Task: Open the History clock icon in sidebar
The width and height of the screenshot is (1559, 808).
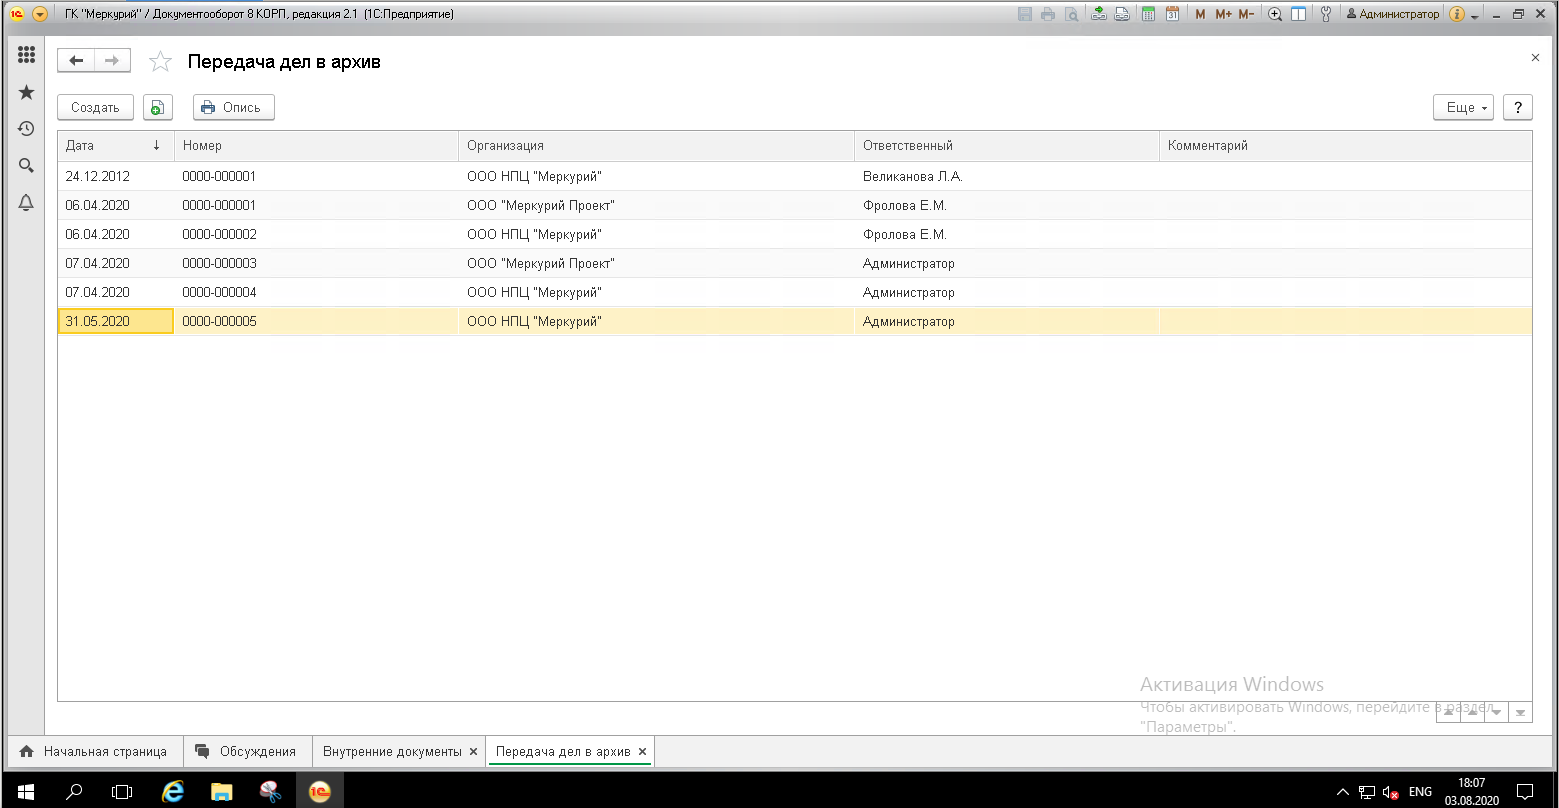Action: click(27, 129)
